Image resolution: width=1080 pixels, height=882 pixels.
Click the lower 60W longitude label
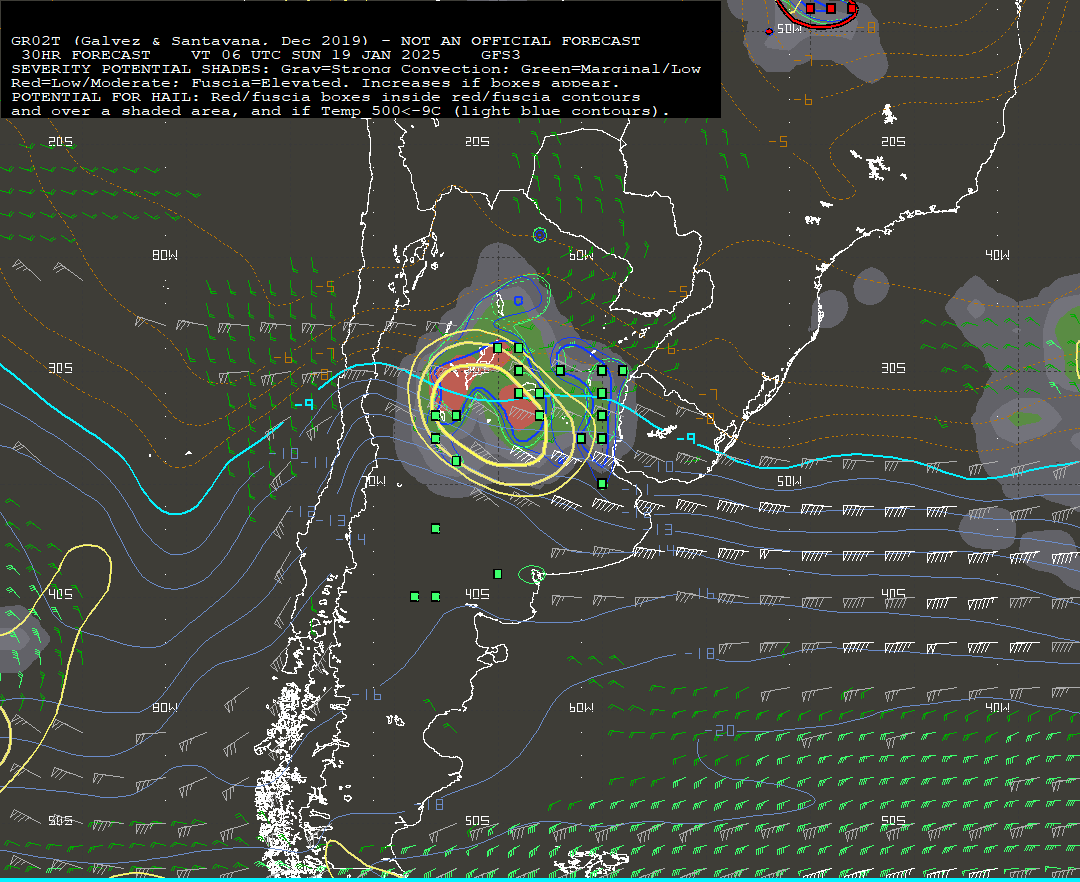tap(581, 708)
